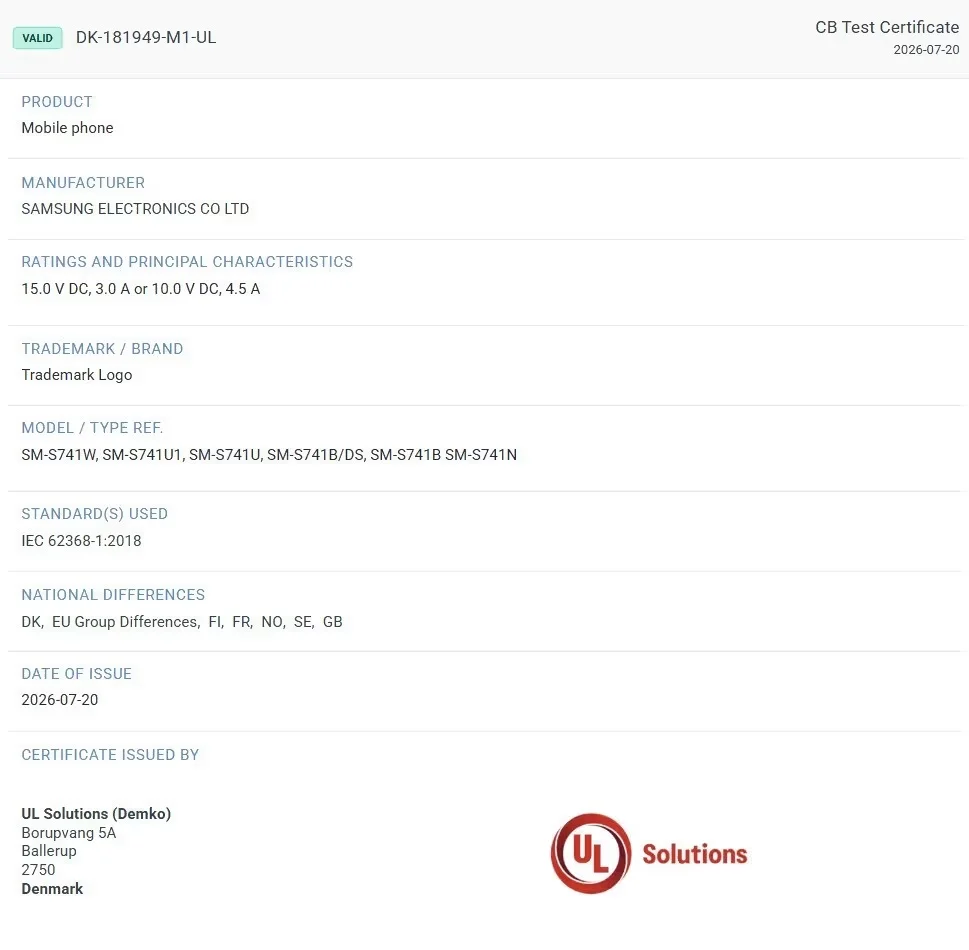
Task: Click UL Solutions (Demko) issuer name
Action: 96,813
